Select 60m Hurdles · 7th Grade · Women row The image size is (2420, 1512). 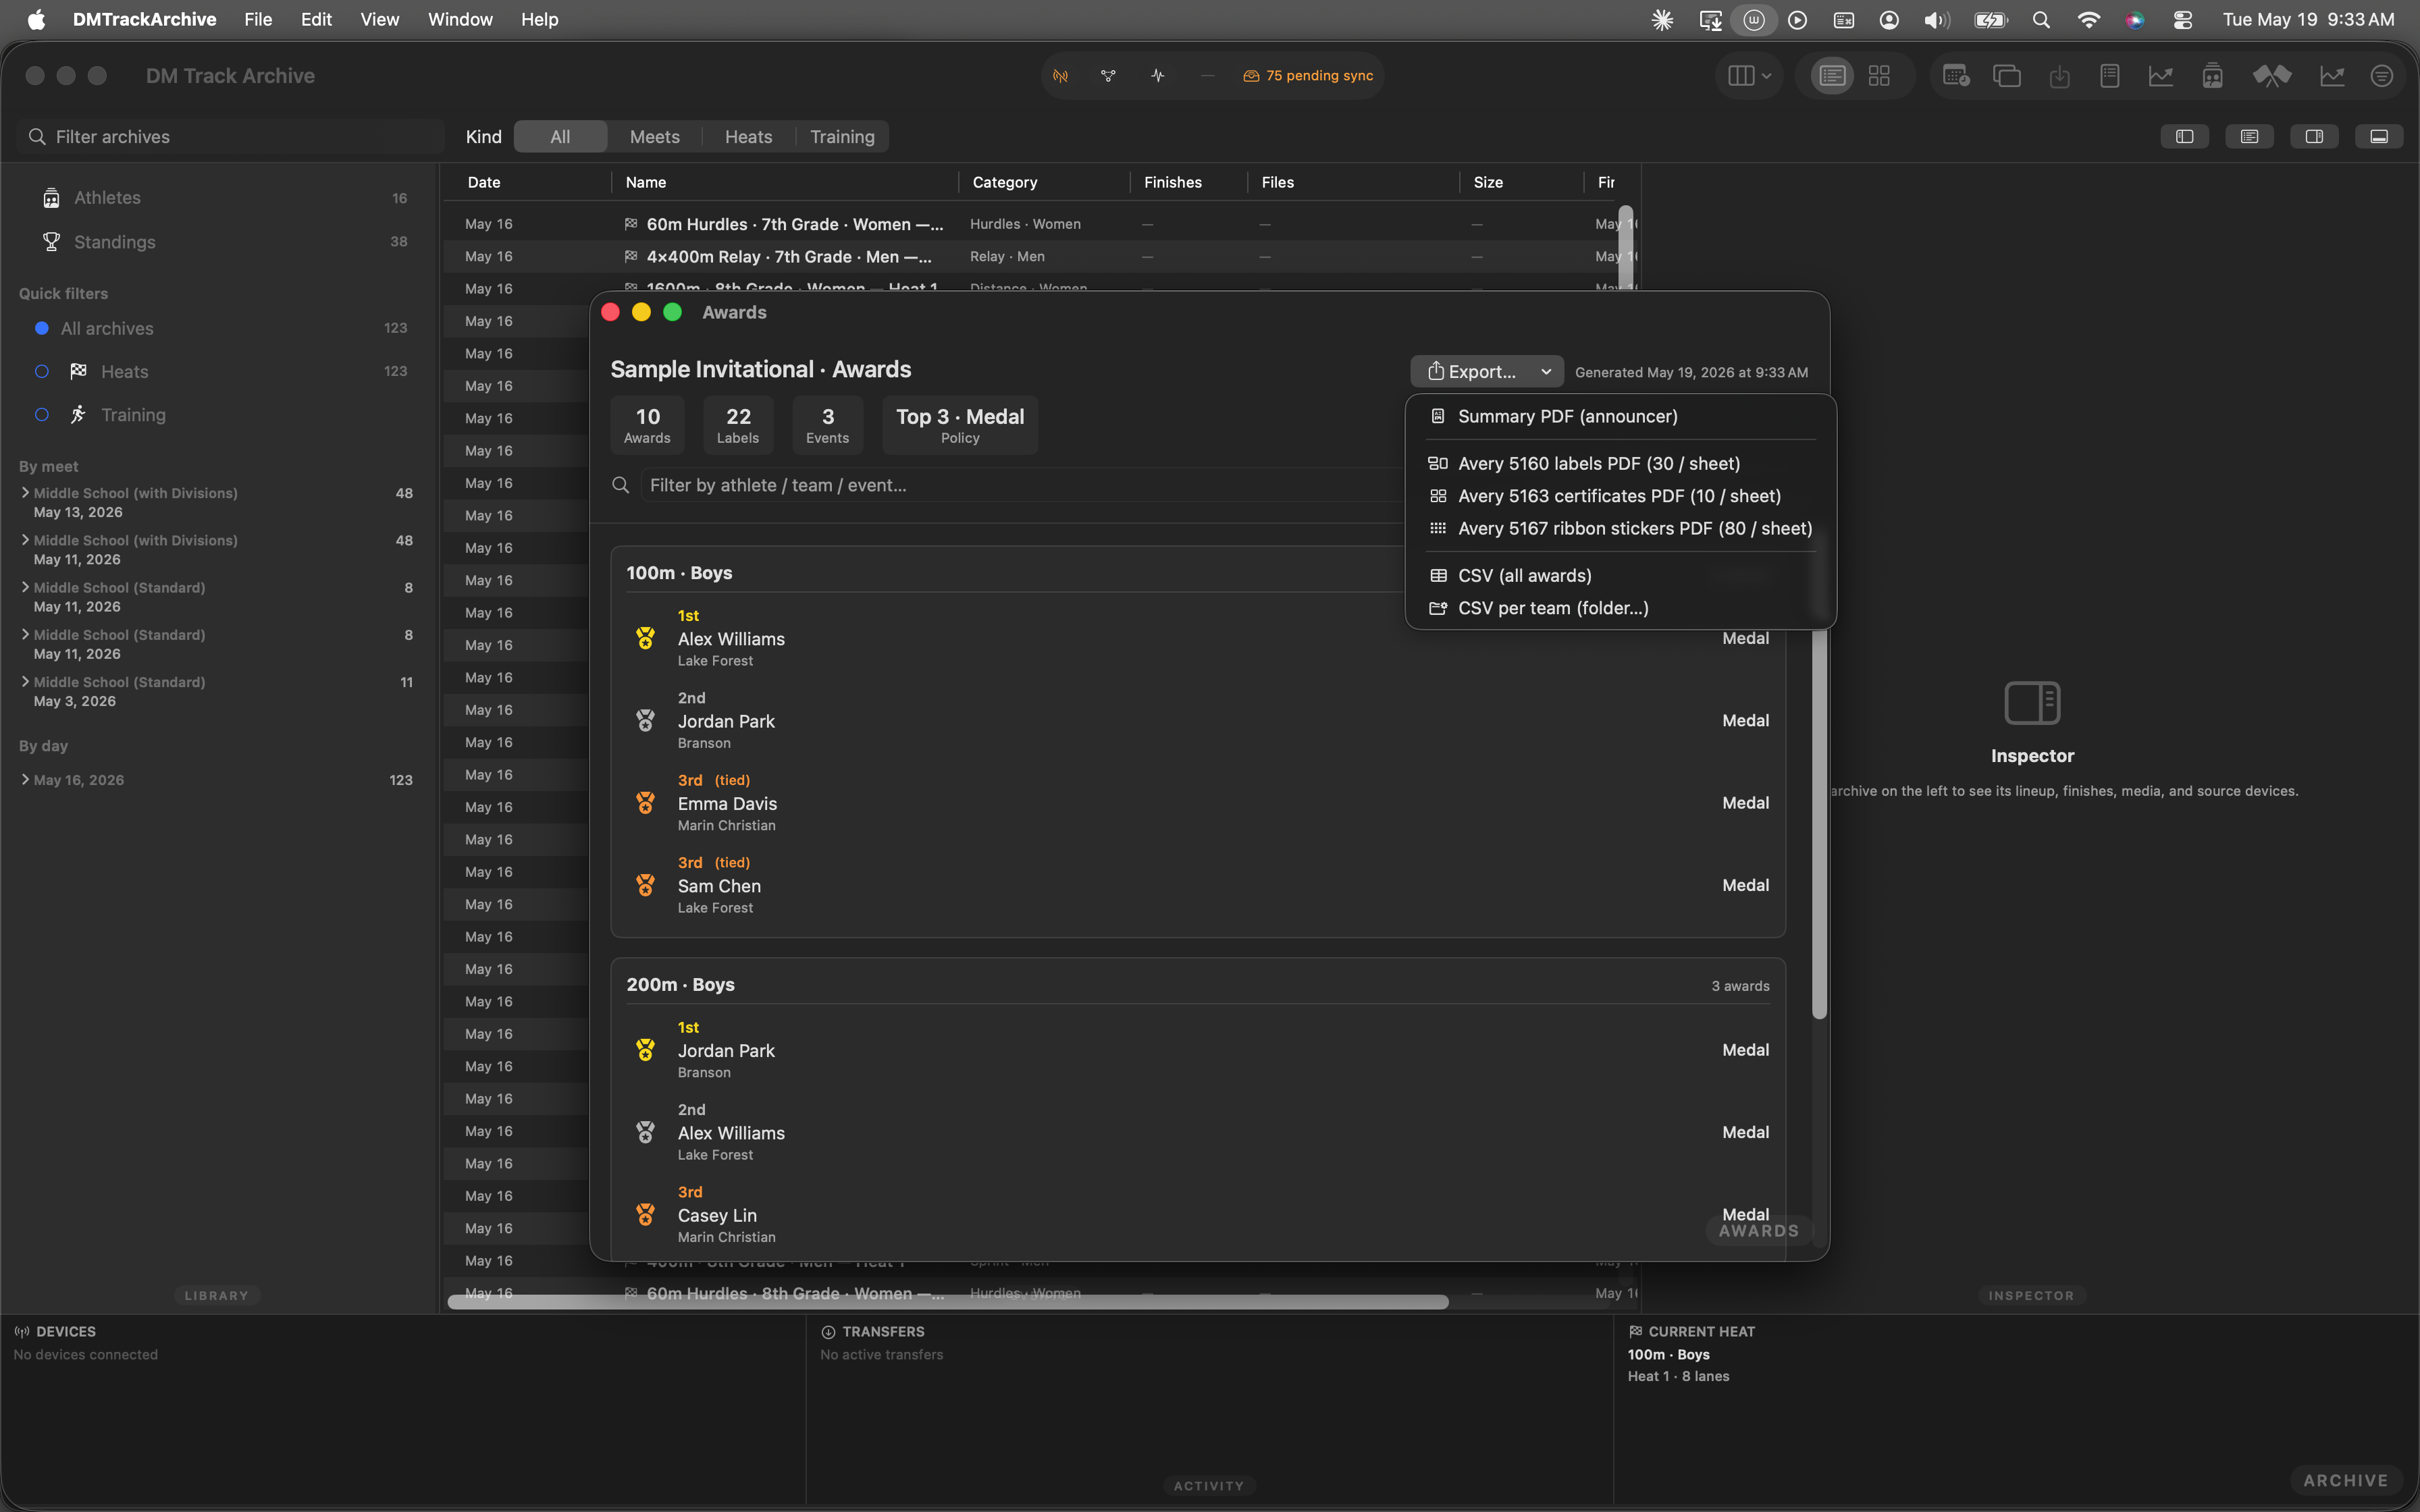coord(1040,224)
